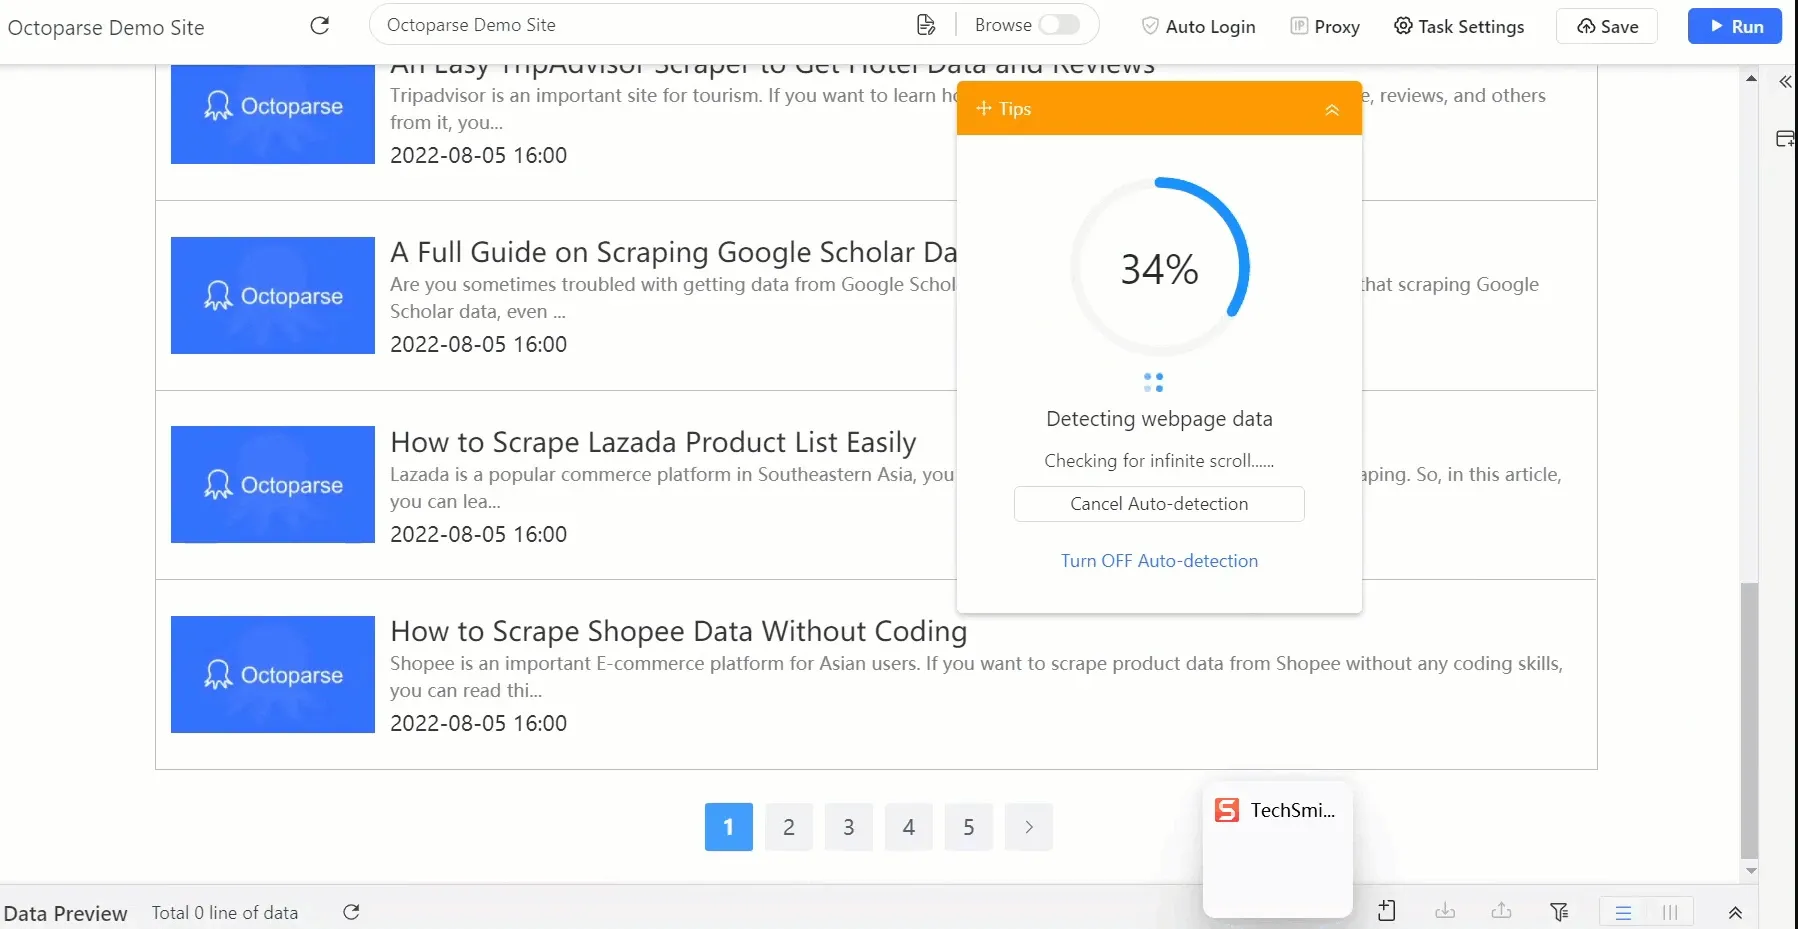The width and height of the screenshot is (1798, 929).
Task: Click 'Total 0 line of data' text
Action: [x=225, y=912]
